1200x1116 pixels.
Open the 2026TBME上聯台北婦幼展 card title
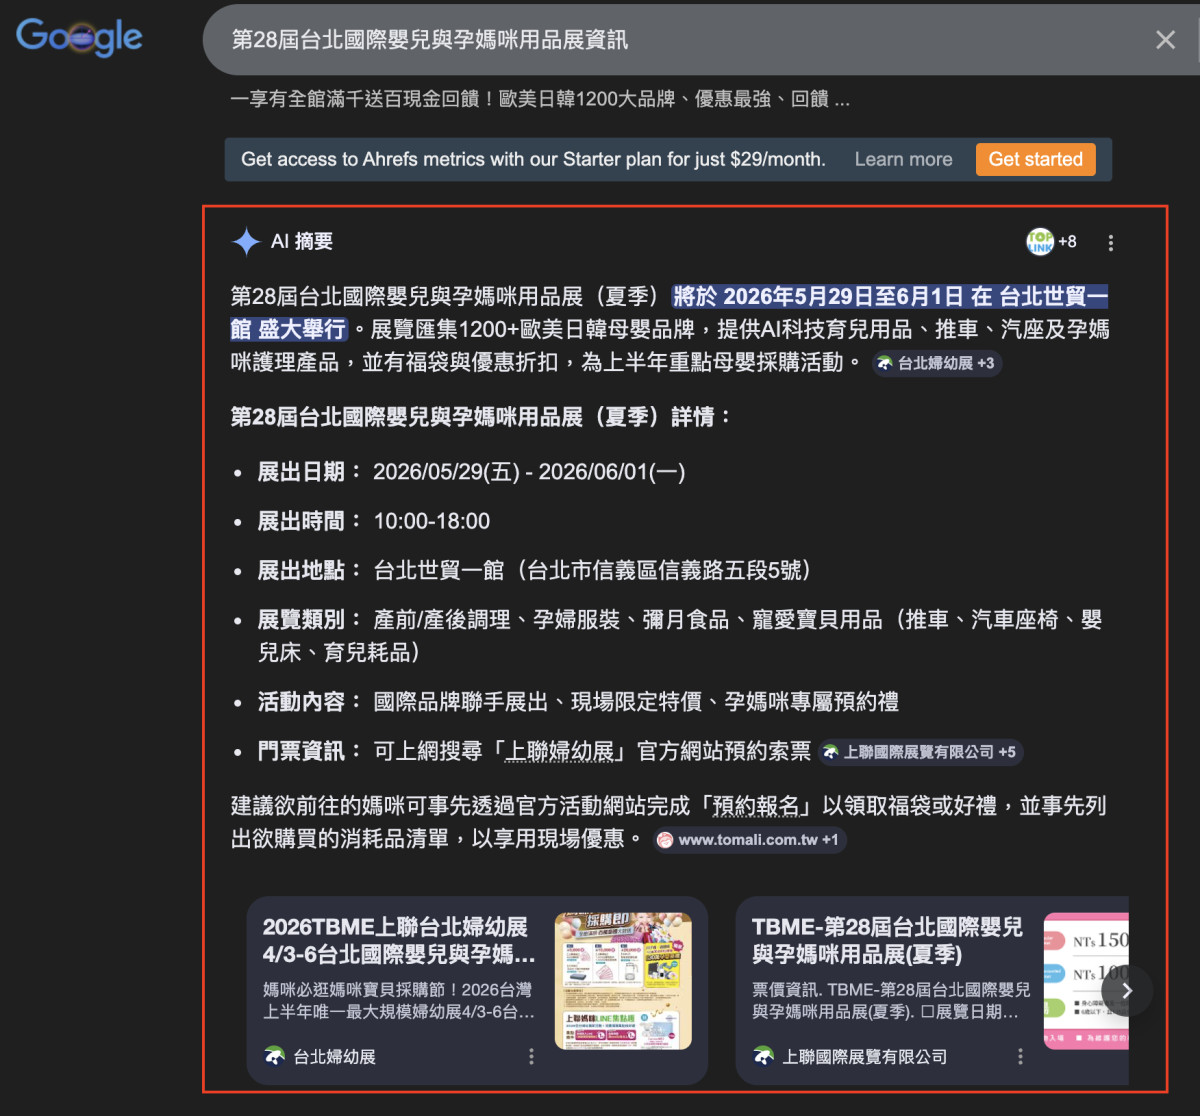(x=398, y=941)
